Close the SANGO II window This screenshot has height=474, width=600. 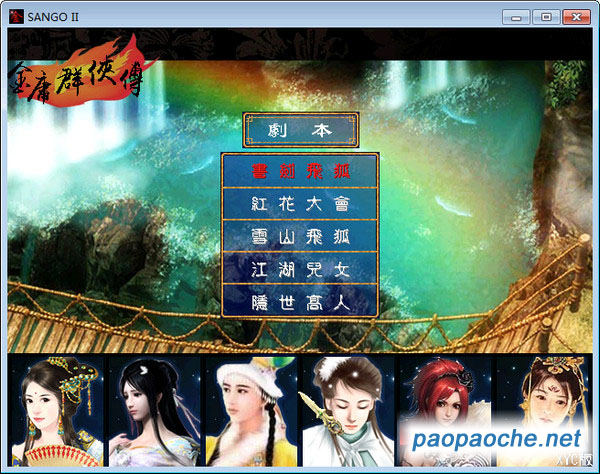pyautogui.click(x=576, y=17)
